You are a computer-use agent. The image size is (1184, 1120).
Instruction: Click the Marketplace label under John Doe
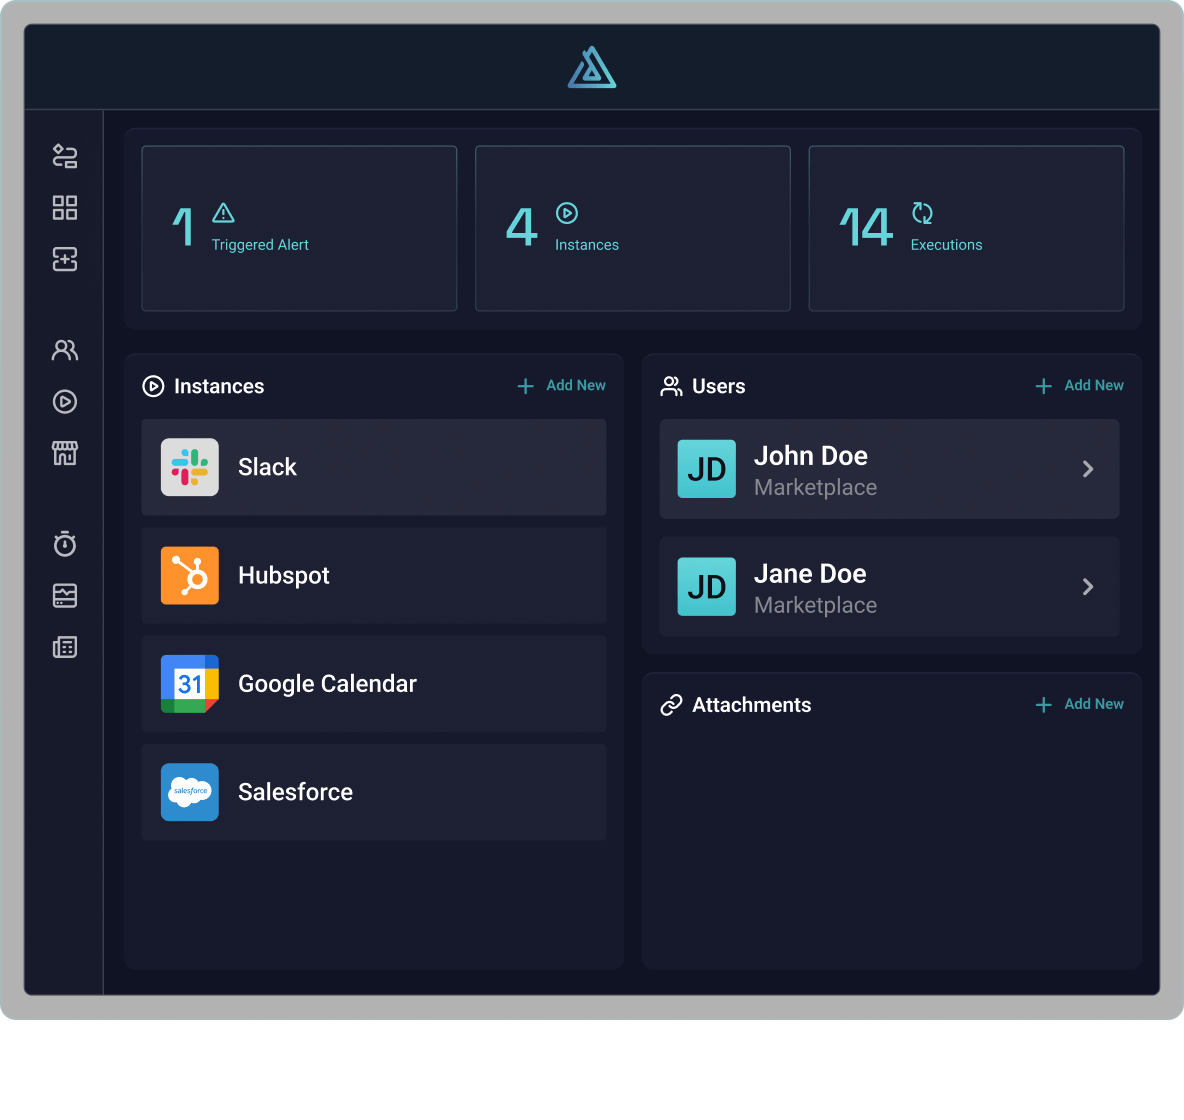click(816, 488)
